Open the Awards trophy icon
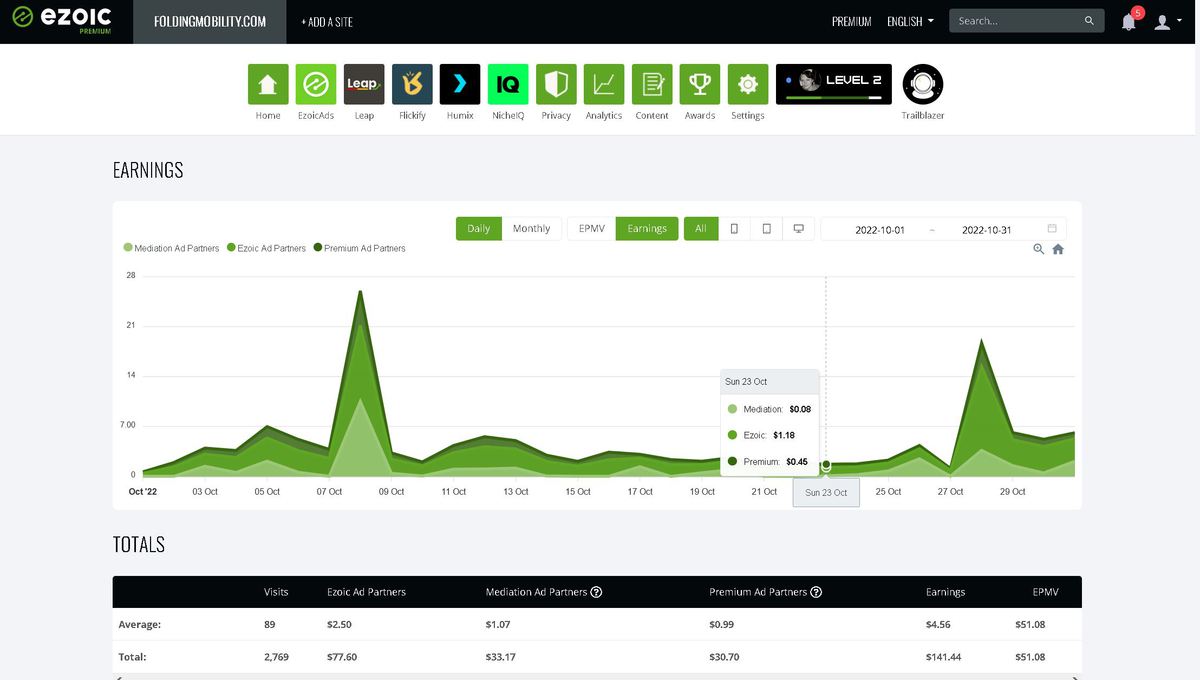Screen dimensions: 1200x680 [x=700, y=84]
